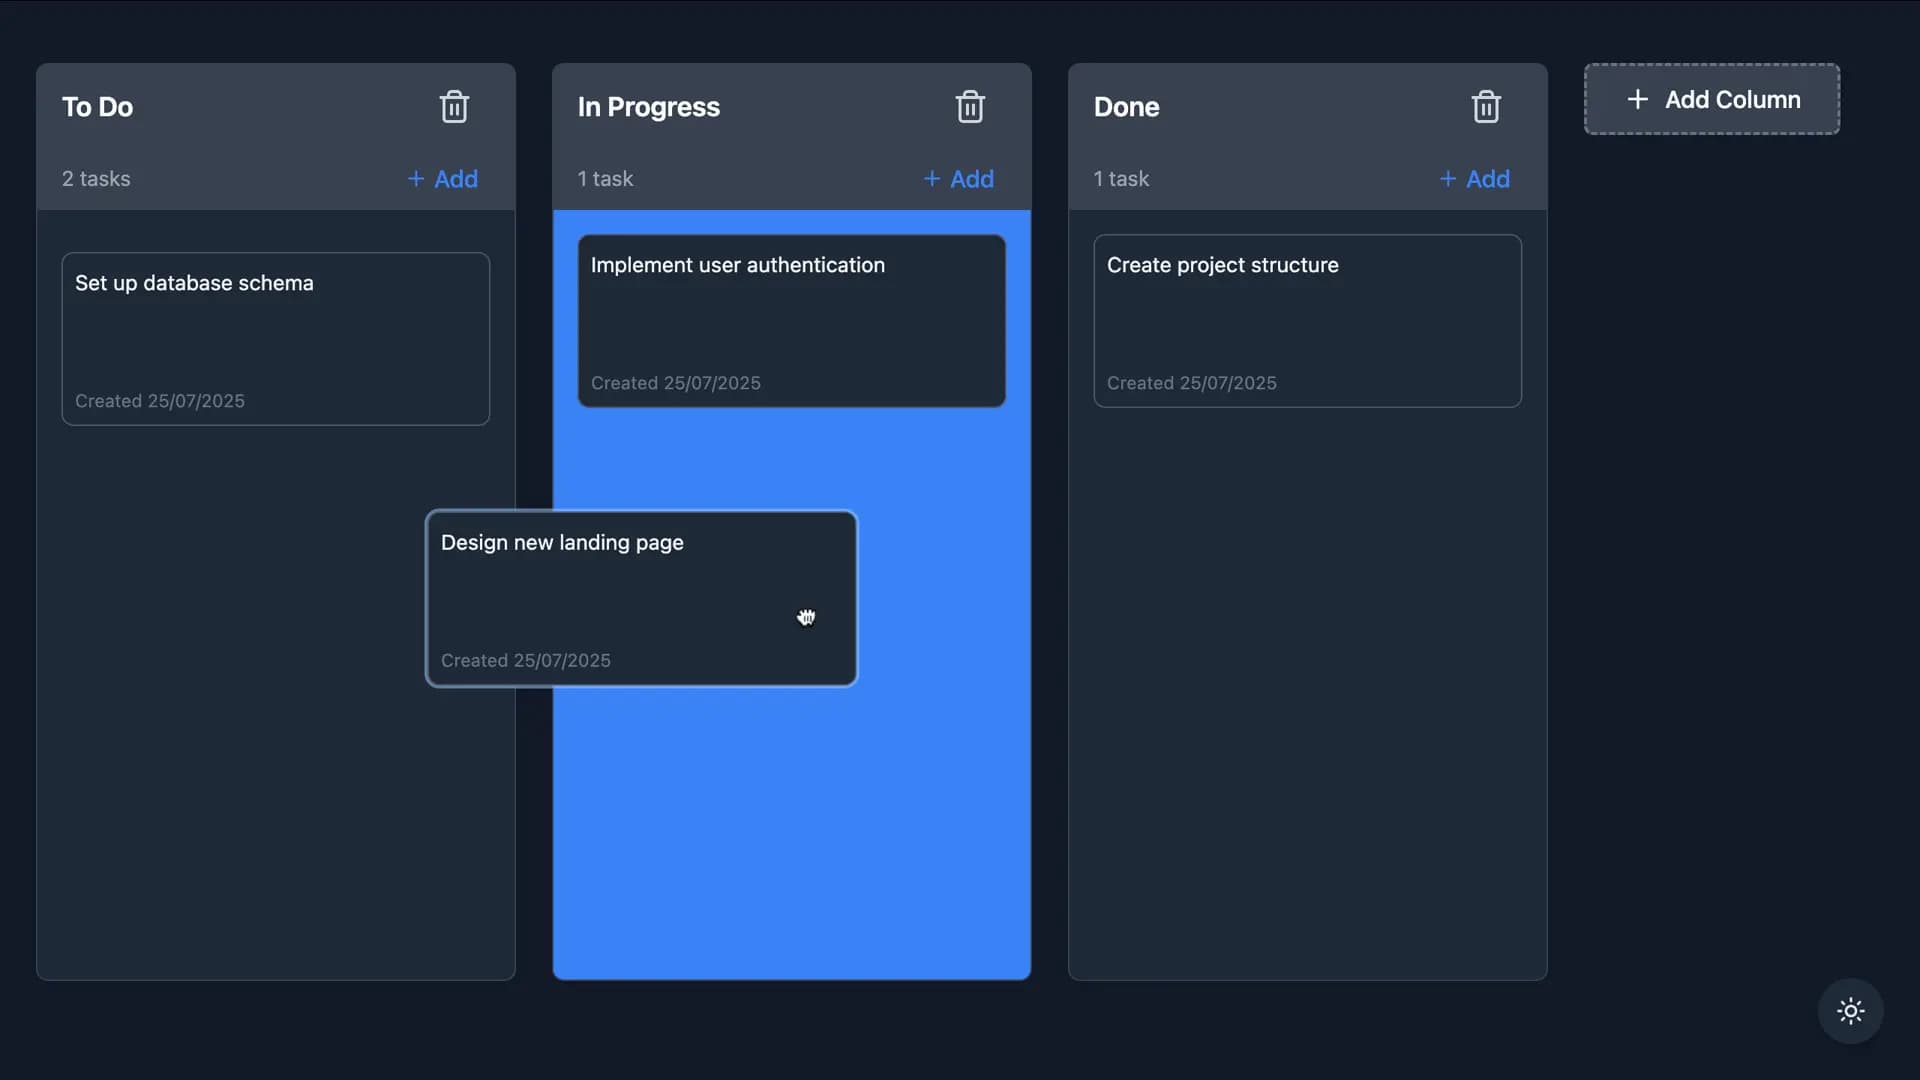The width and height of the screenshot is (1920, 1080).
Task: Add a new task to the In Progress column
Action: pyautogui.click(x=958, y=179)
